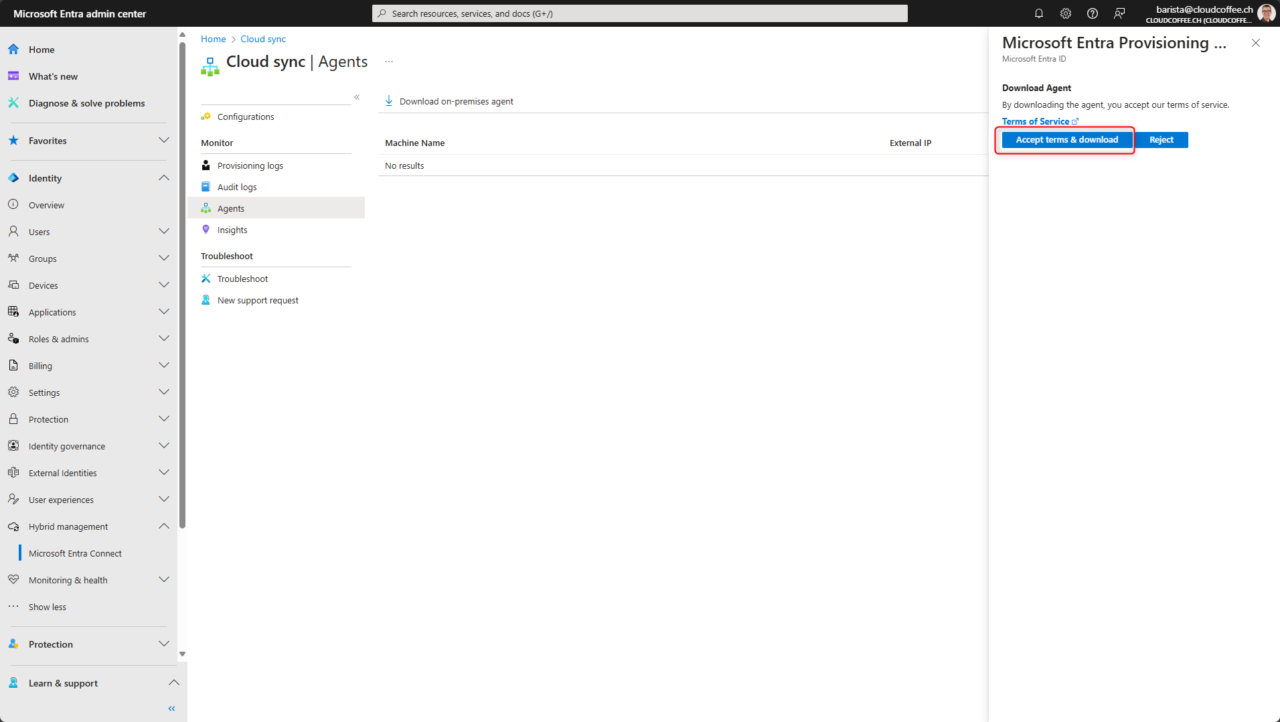
Task: Click Diagnose & solve problems icon
Action: (13, 103)
